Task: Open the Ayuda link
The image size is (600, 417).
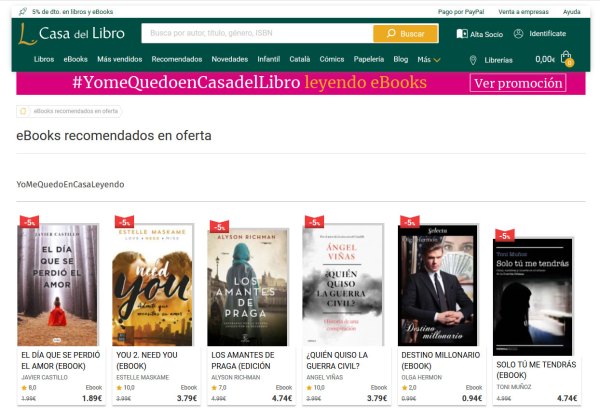Action: 571,12
